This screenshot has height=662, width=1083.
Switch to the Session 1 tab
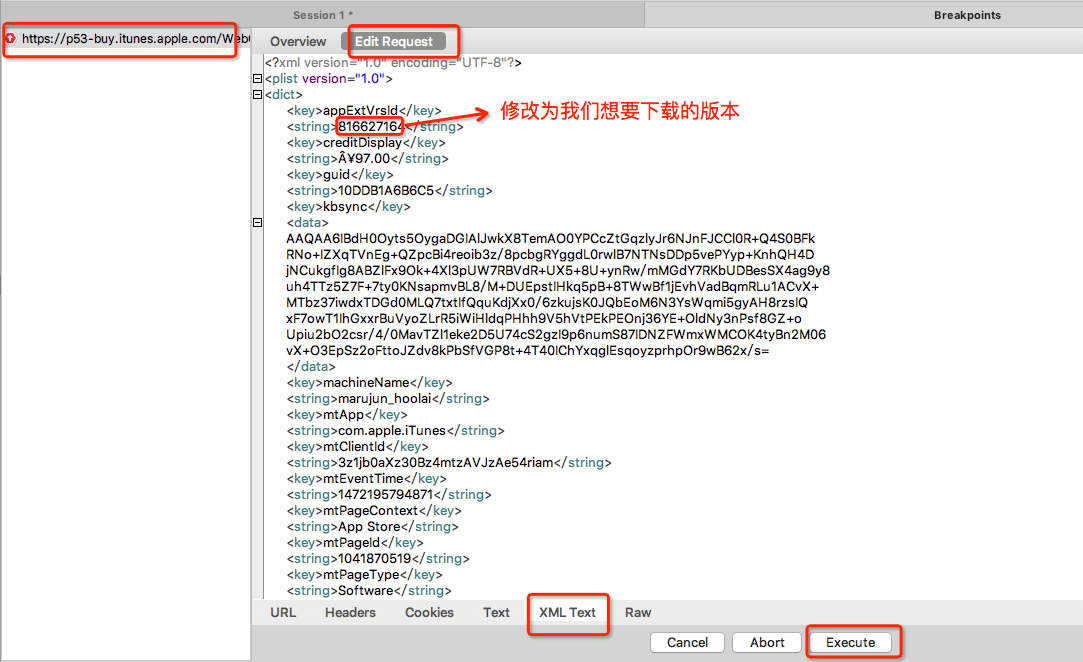click(322, 15)
